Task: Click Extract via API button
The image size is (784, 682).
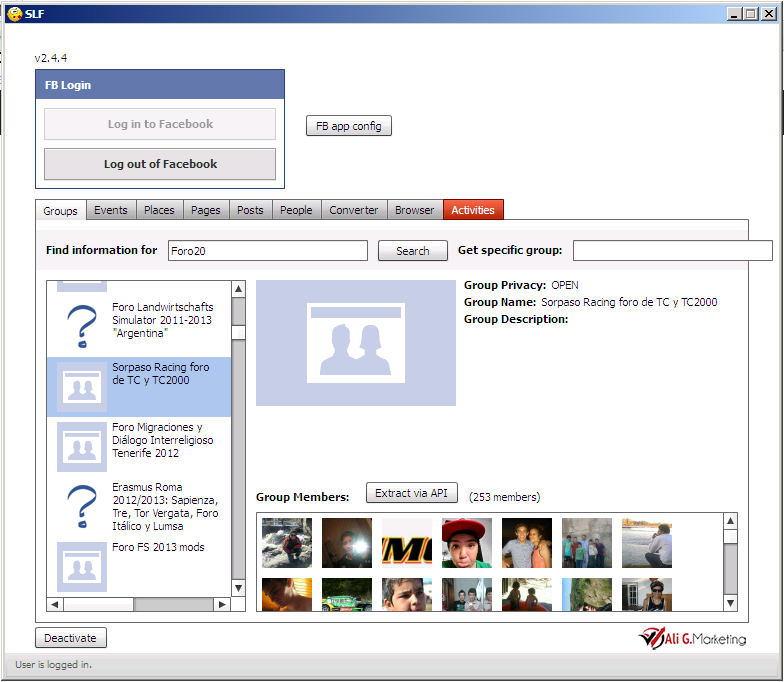Action: tap(412, 493)
